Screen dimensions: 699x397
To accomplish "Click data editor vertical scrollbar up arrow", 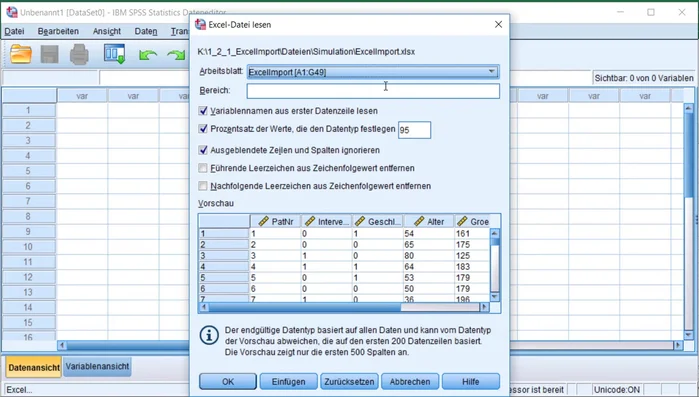I will coord(688,108).
